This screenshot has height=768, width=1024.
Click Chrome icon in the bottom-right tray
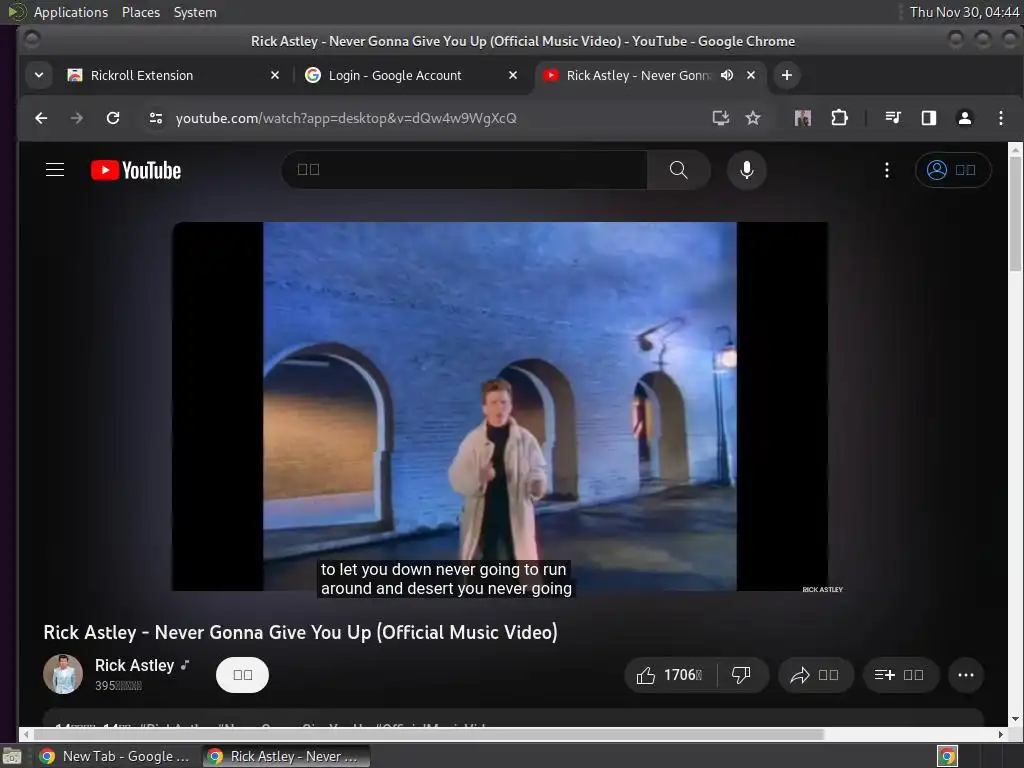pyautogui.click(x=947, y=756)
